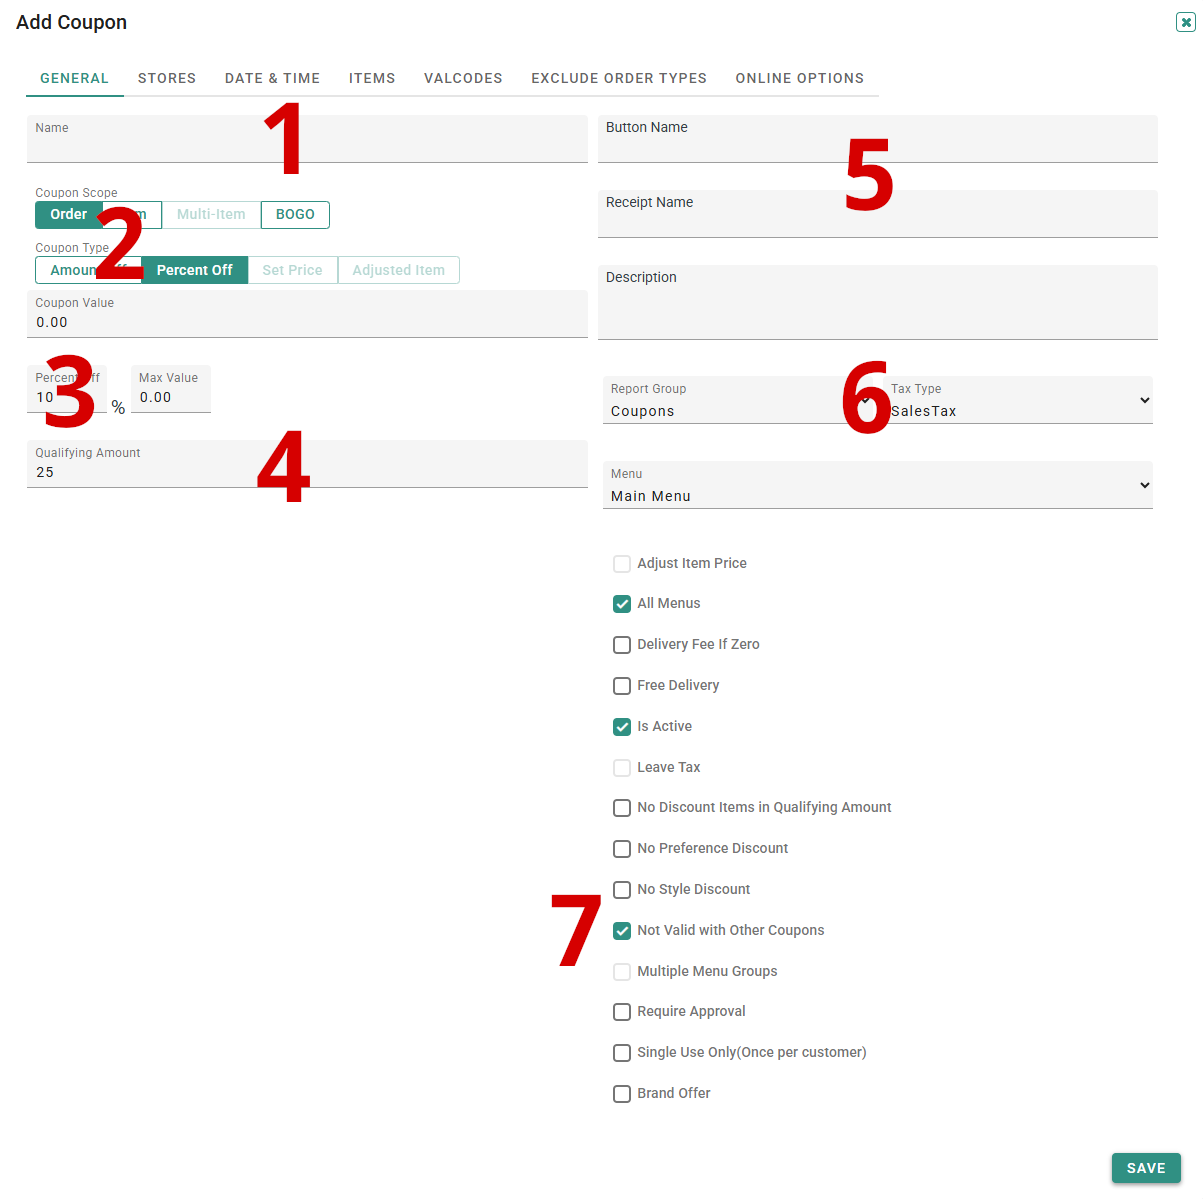1203x1200 pixels.
Task: Select Order coupon scope
Action: (x=69, y=215)
